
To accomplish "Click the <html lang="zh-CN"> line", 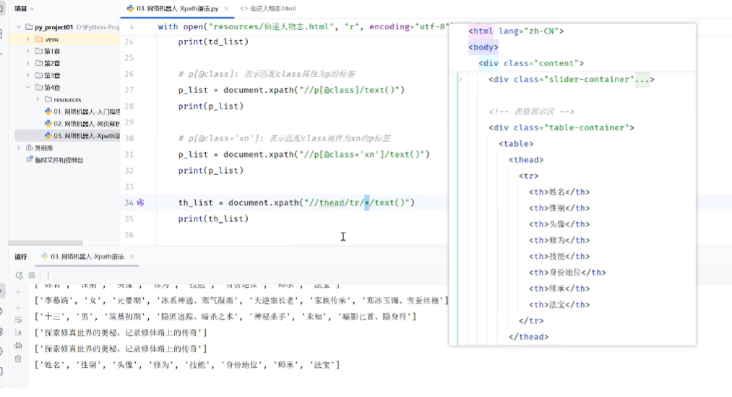I will click(x=516, y=31).
